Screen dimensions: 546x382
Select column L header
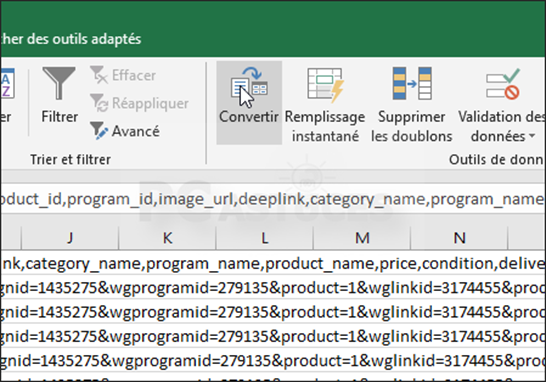click(265, 238)
